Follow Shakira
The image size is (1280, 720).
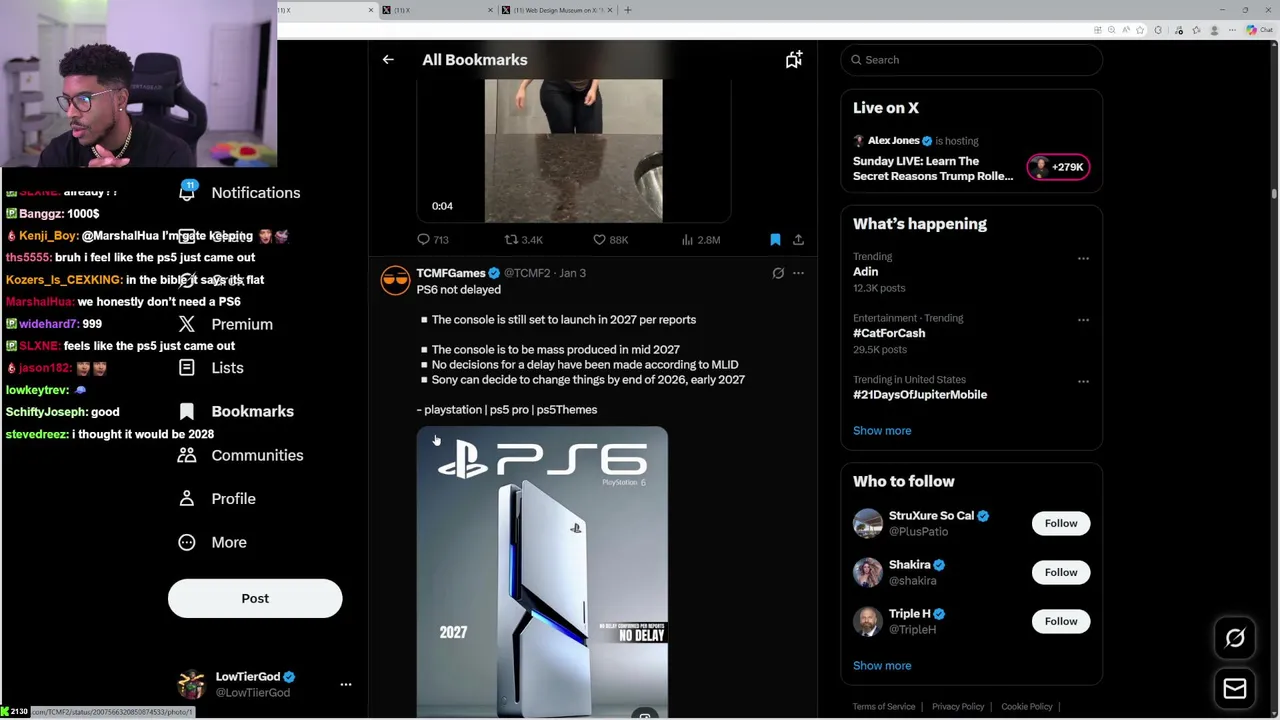tap(1061, 572)
